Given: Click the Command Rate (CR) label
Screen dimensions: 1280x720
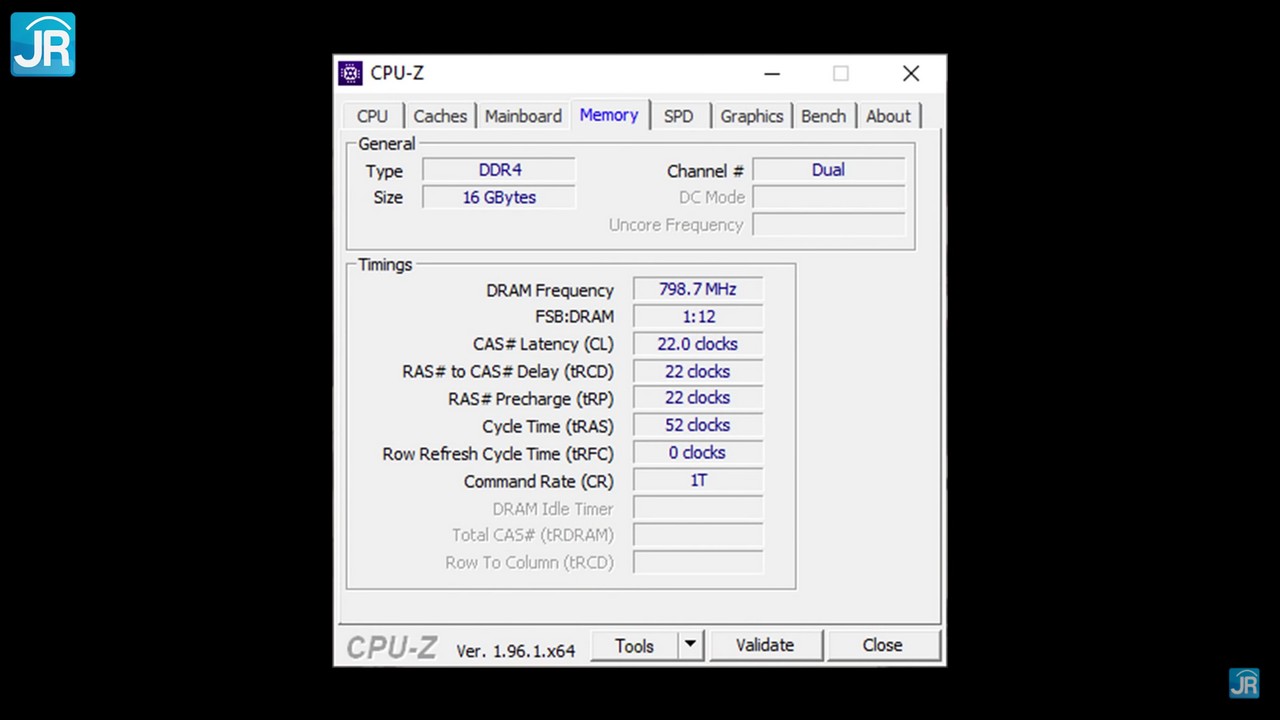Looking at the screenshot, I should (539, 481).
